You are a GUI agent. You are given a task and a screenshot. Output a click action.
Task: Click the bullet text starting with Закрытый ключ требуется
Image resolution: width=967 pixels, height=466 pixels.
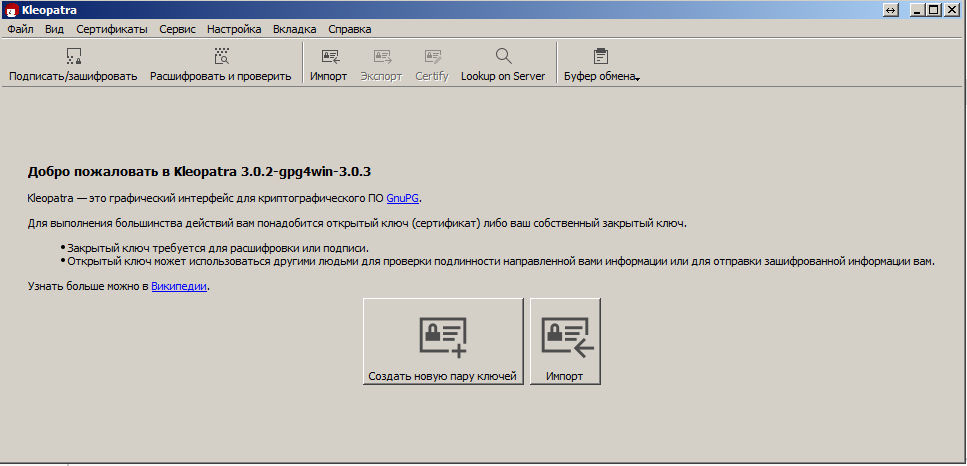point(218,248)
